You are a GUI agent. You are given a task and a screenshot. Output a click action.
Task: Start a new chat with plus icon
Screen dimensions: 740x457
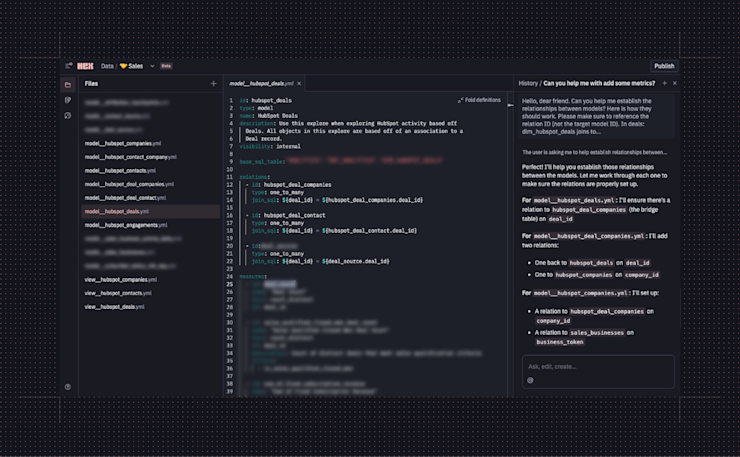[664, 83]
